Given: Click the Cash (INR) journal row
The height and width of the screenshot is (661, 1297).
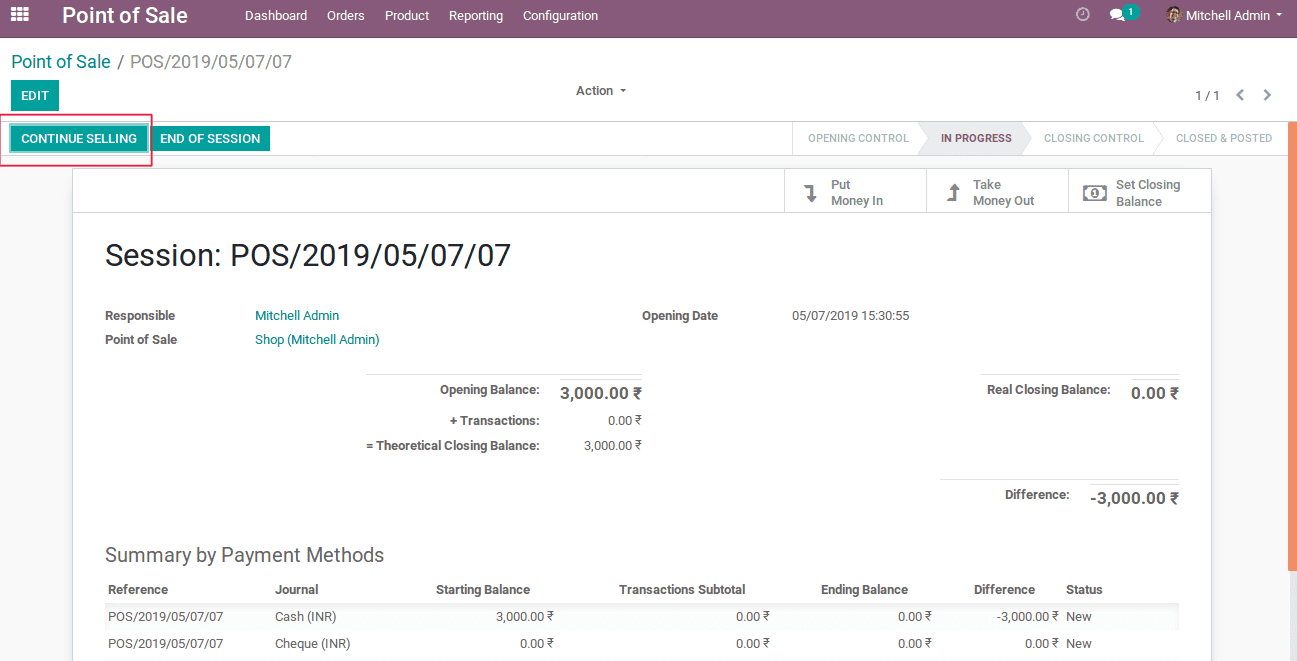Looking at the screenshot, I should coord(642,617).
